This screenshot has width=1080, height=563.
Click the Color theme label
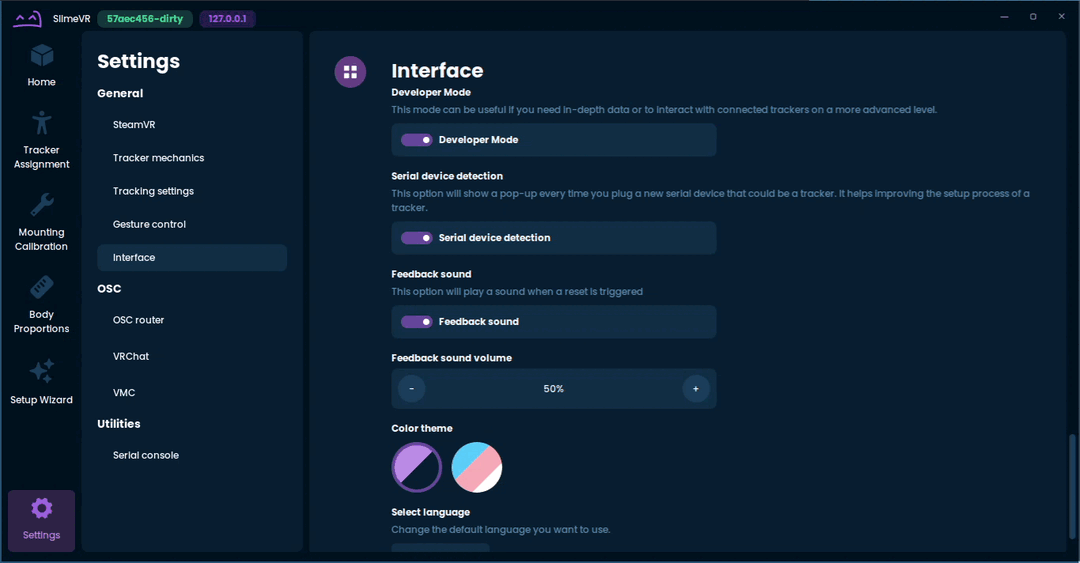(422, 428)
